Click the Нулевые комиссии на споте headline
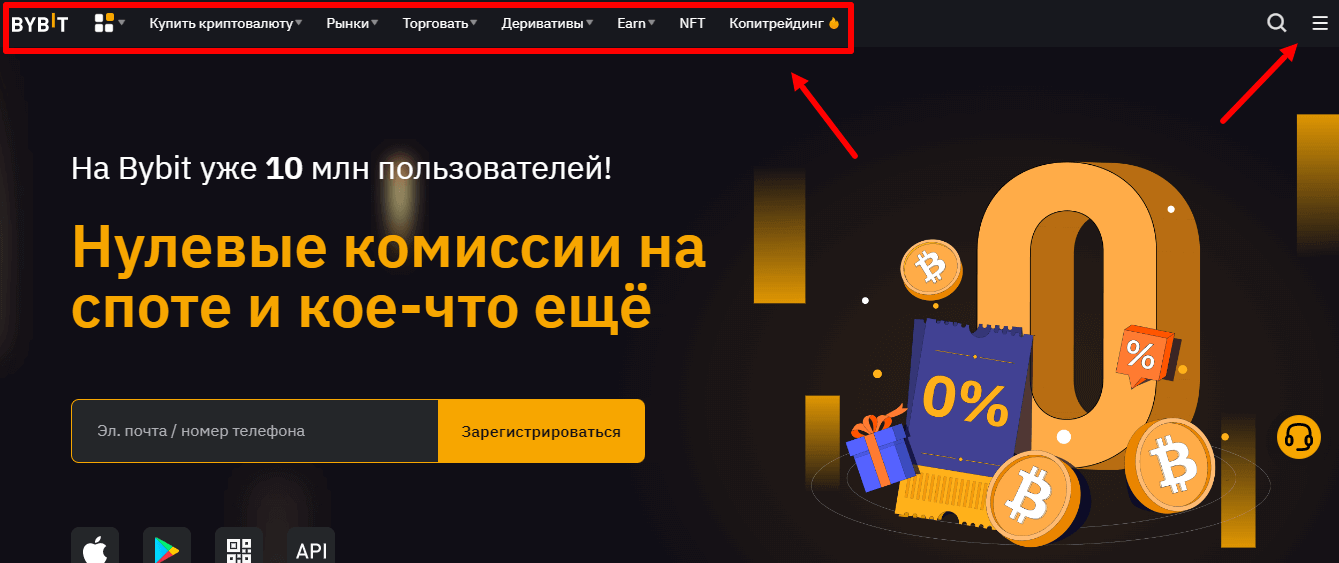This screenshot has height=563, width=1339. (388, 278)
